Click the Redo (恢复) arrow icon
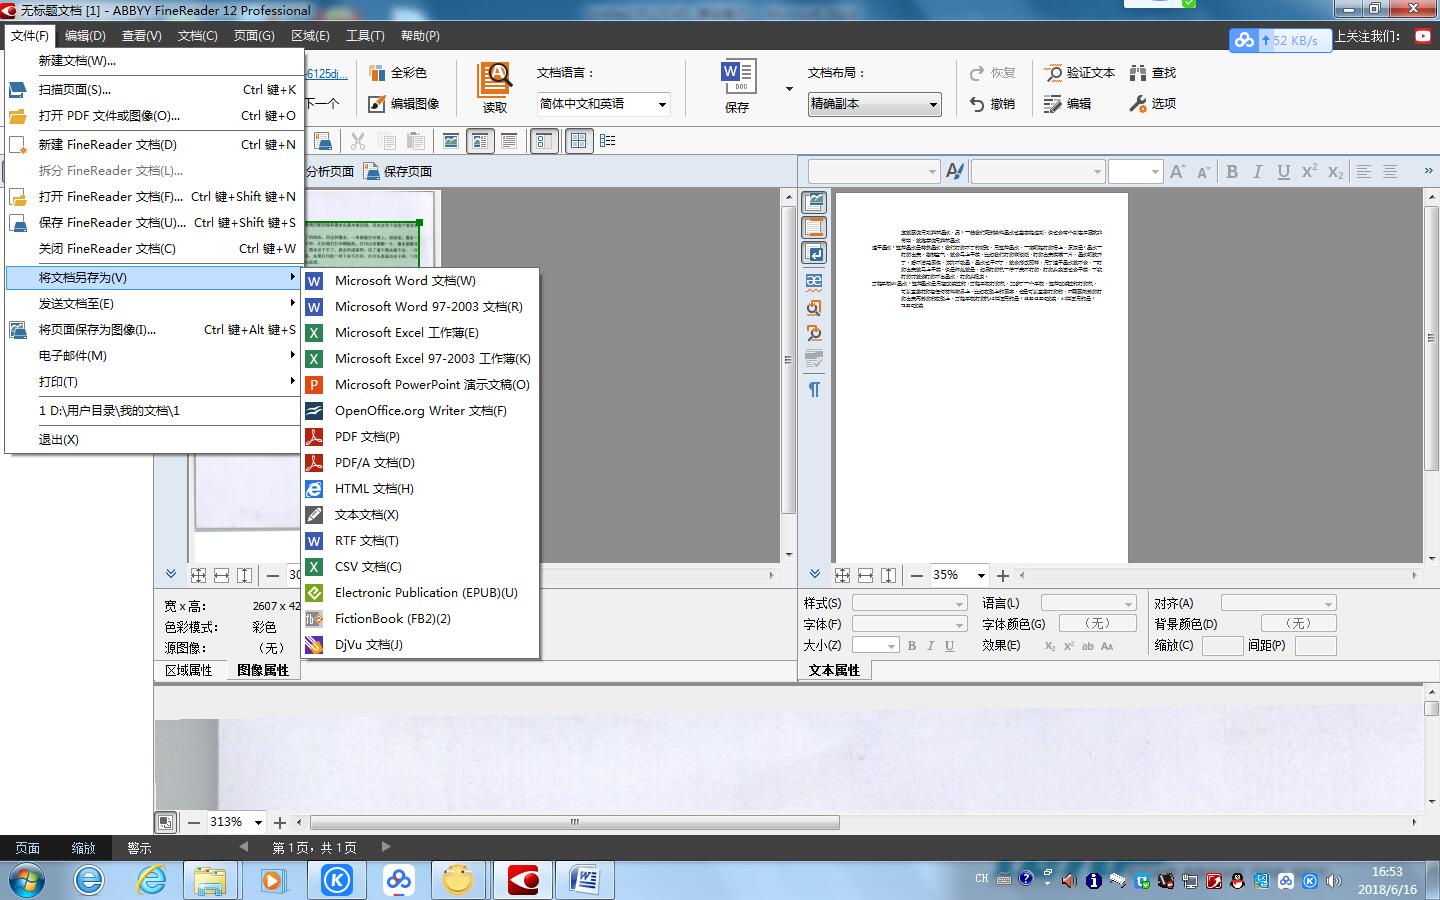 (x=977, y=73)
